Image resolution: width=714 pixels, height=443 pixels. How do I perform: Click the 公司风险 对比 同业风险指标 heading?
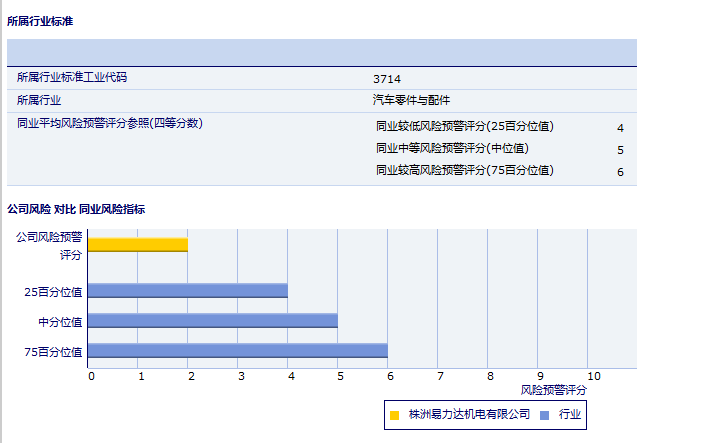[76, 209]
